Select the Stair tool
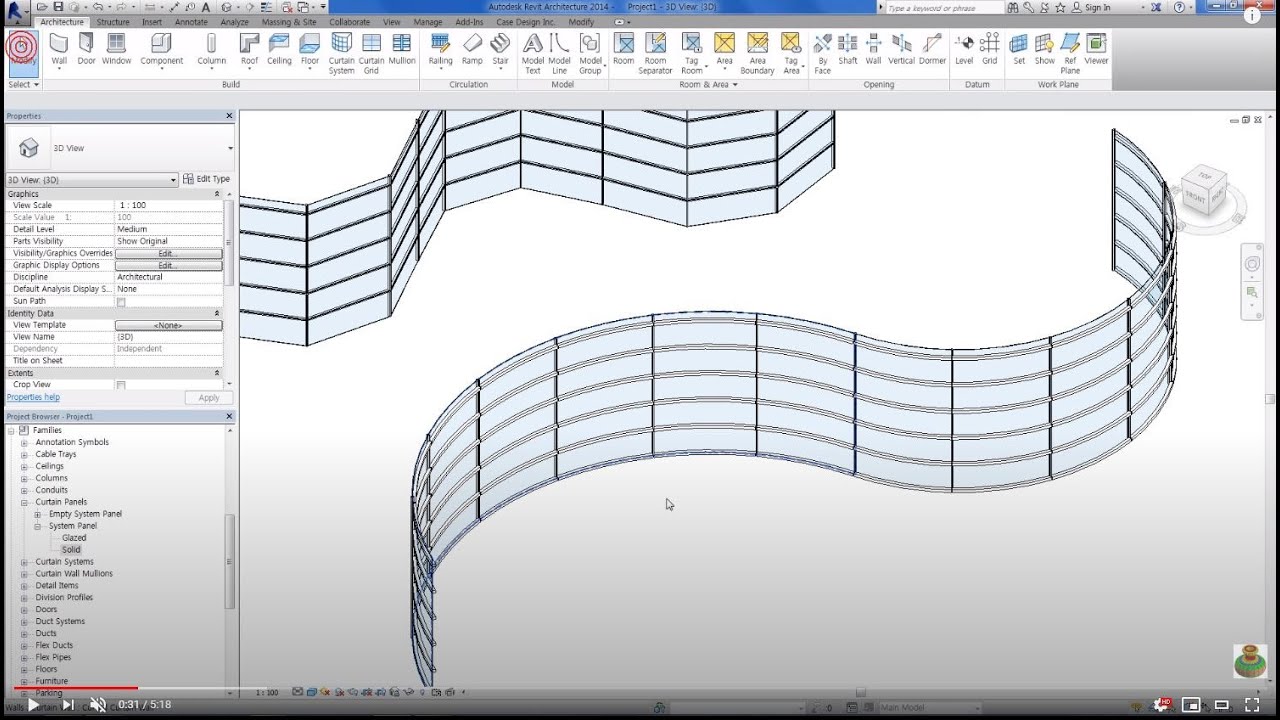 pyautogui.click(x=500, y=49)
